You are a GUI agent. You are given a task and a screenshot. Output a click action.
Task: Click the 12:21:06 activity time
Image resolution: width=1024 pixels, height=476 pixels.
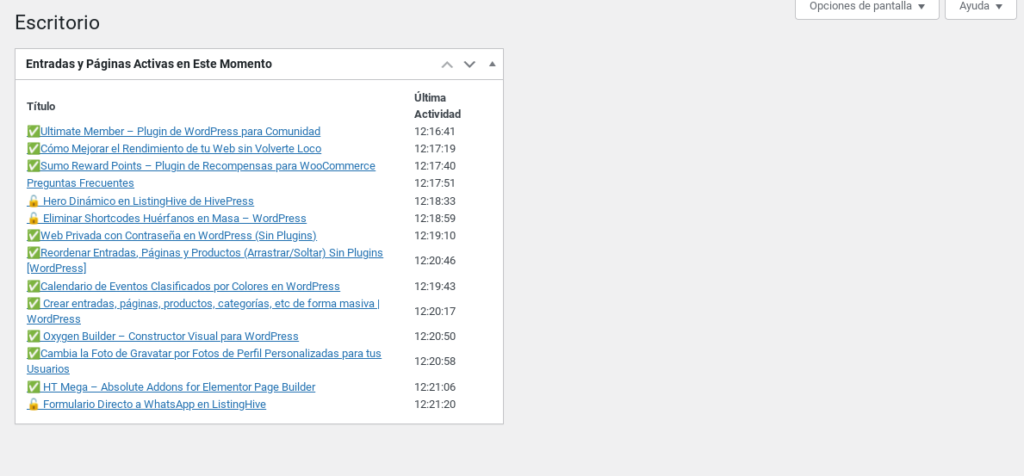435,387
